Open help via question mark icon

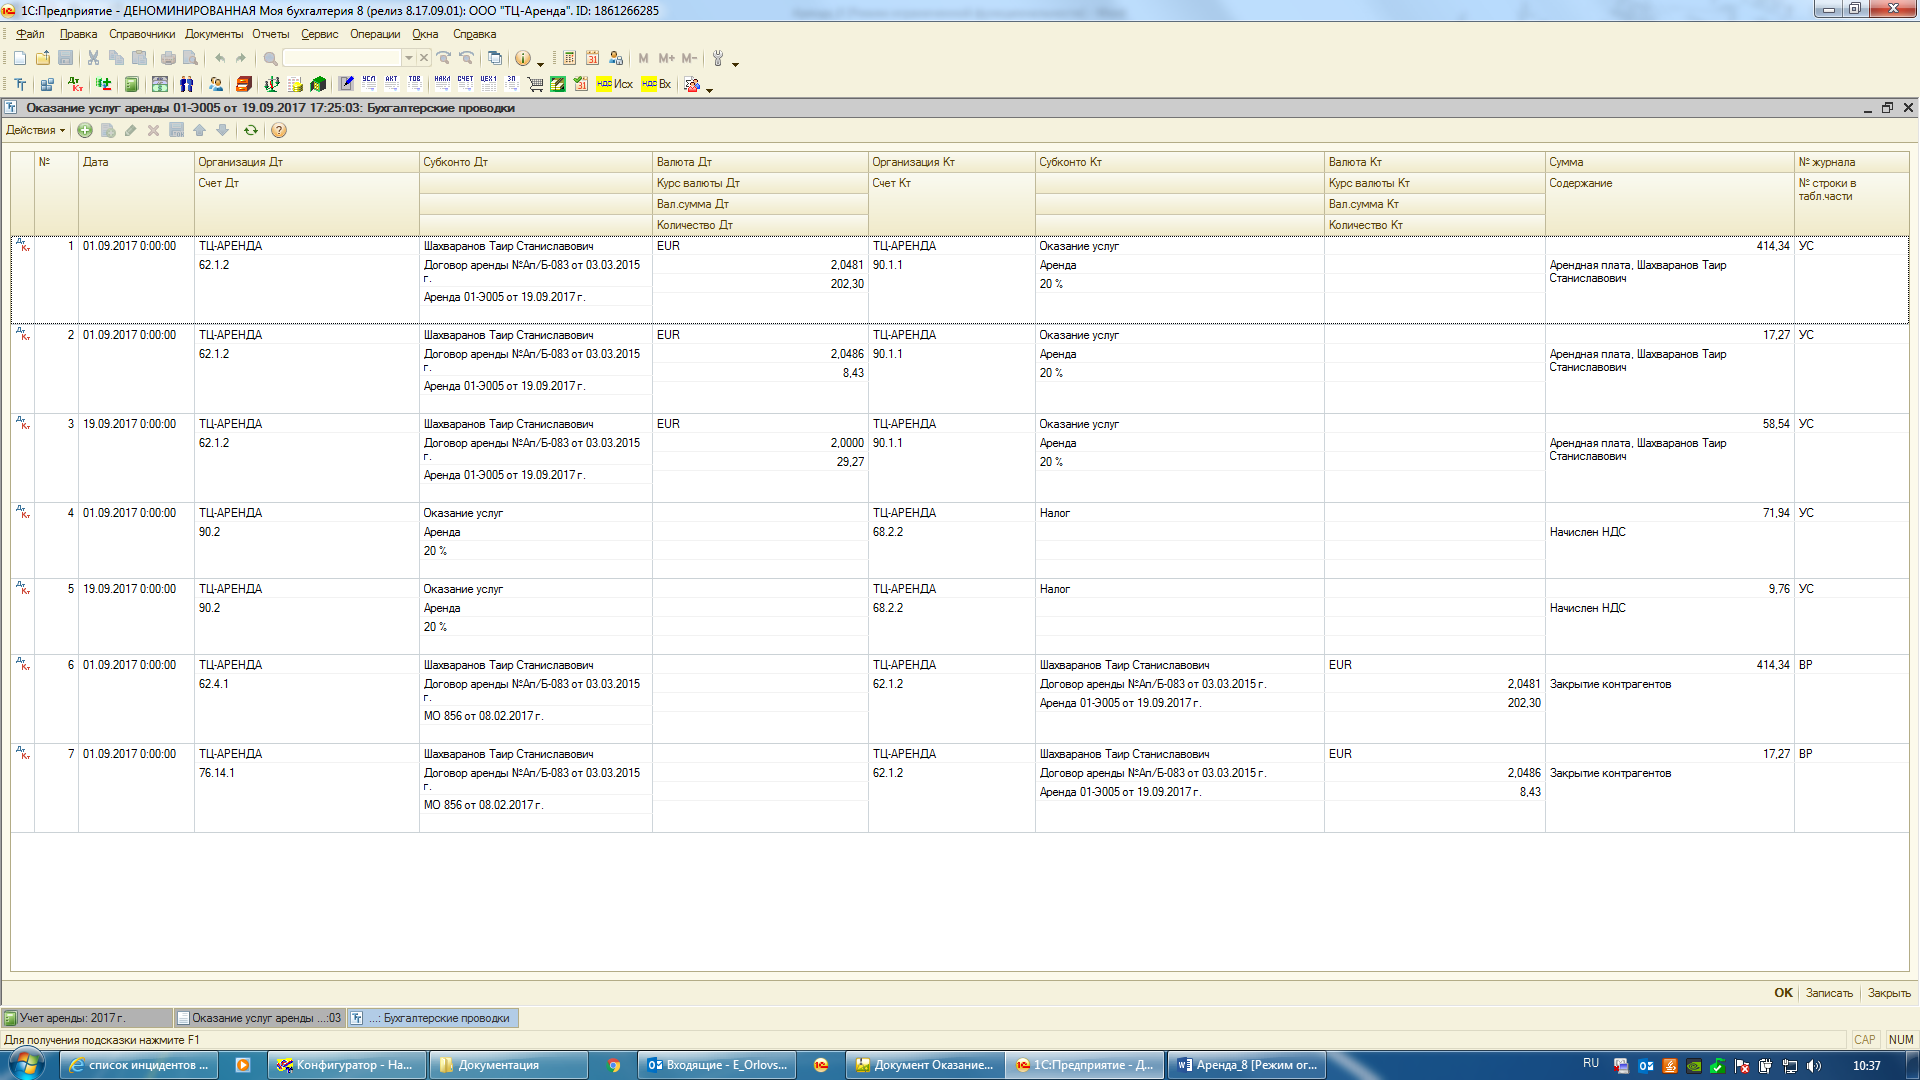(x=279, y=130)
